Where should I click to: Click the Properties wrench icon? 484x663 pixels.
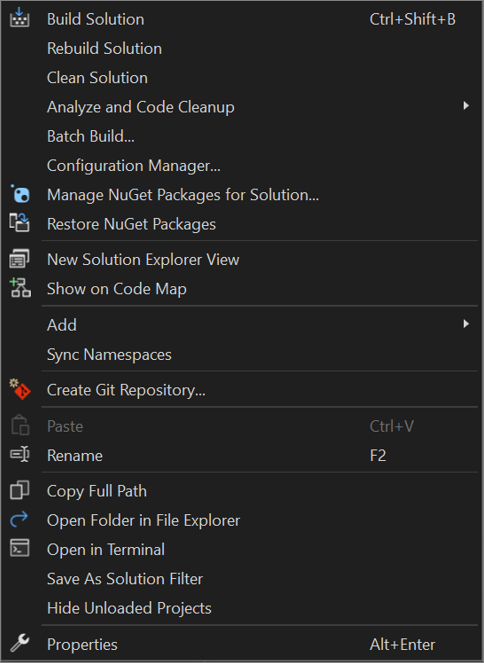[x=19, y=643]
